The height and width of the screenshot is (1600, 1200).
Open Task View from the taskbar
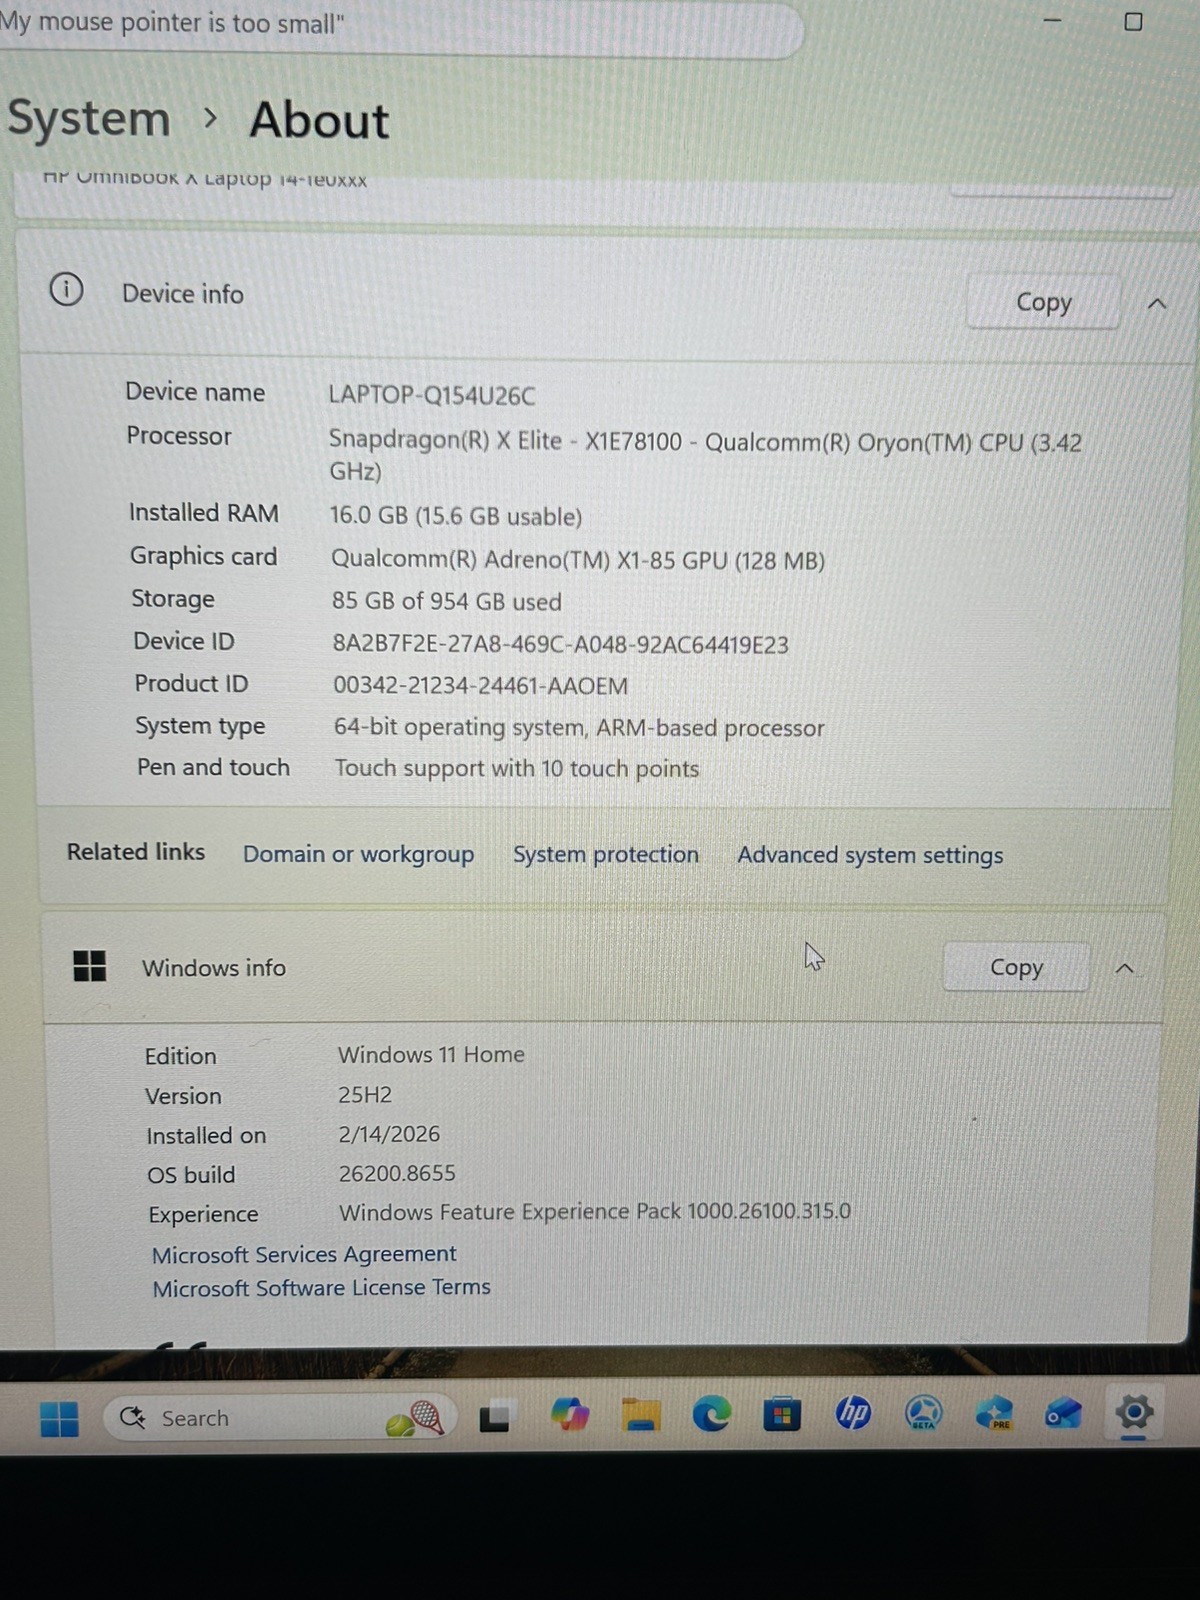click(x=494, y=1418)
